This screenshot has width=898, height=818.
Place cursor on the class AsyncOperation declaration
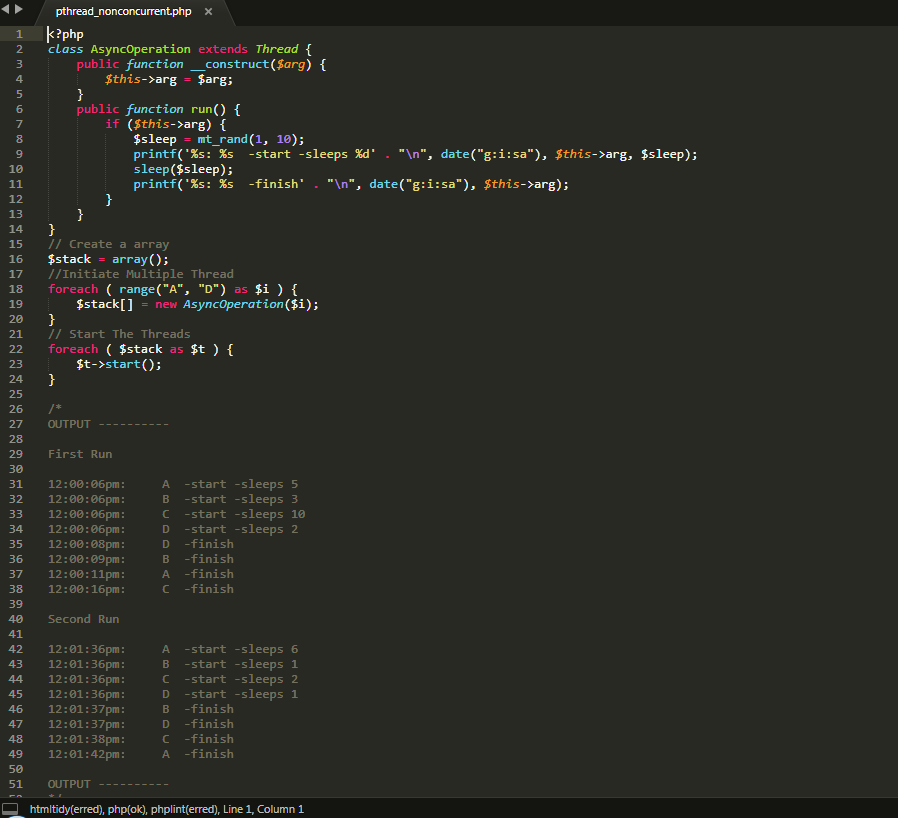(140, 48)
